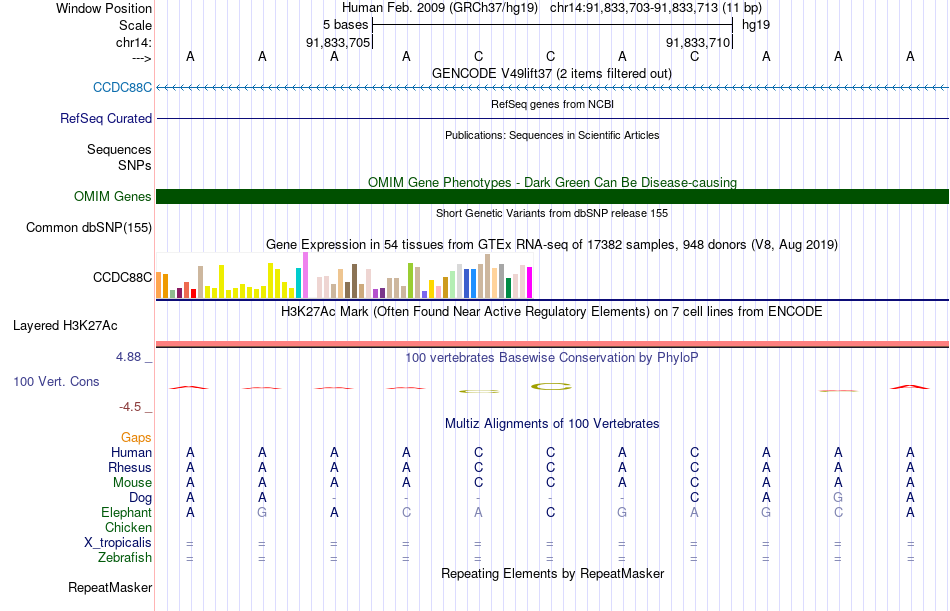Click 'Short Genetic Variants from dbSNP' title

pyautogui.click(x=552, y=213)
